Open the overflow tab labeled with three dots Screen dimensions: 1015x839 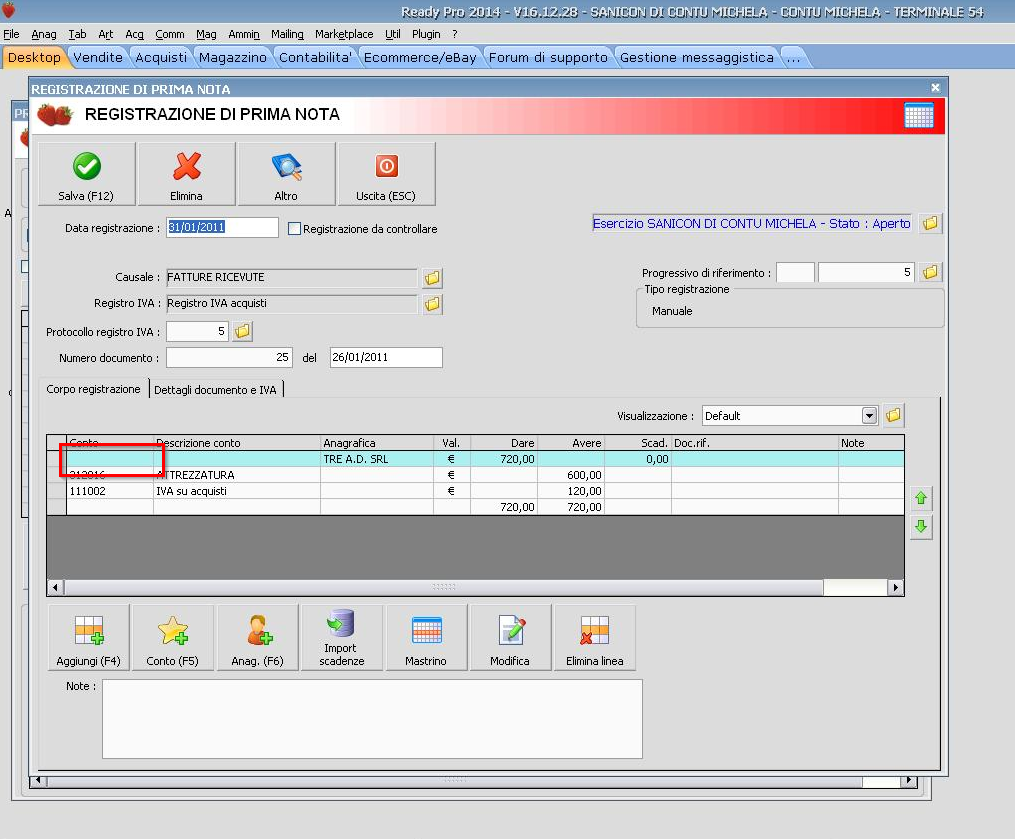point(794,58)
